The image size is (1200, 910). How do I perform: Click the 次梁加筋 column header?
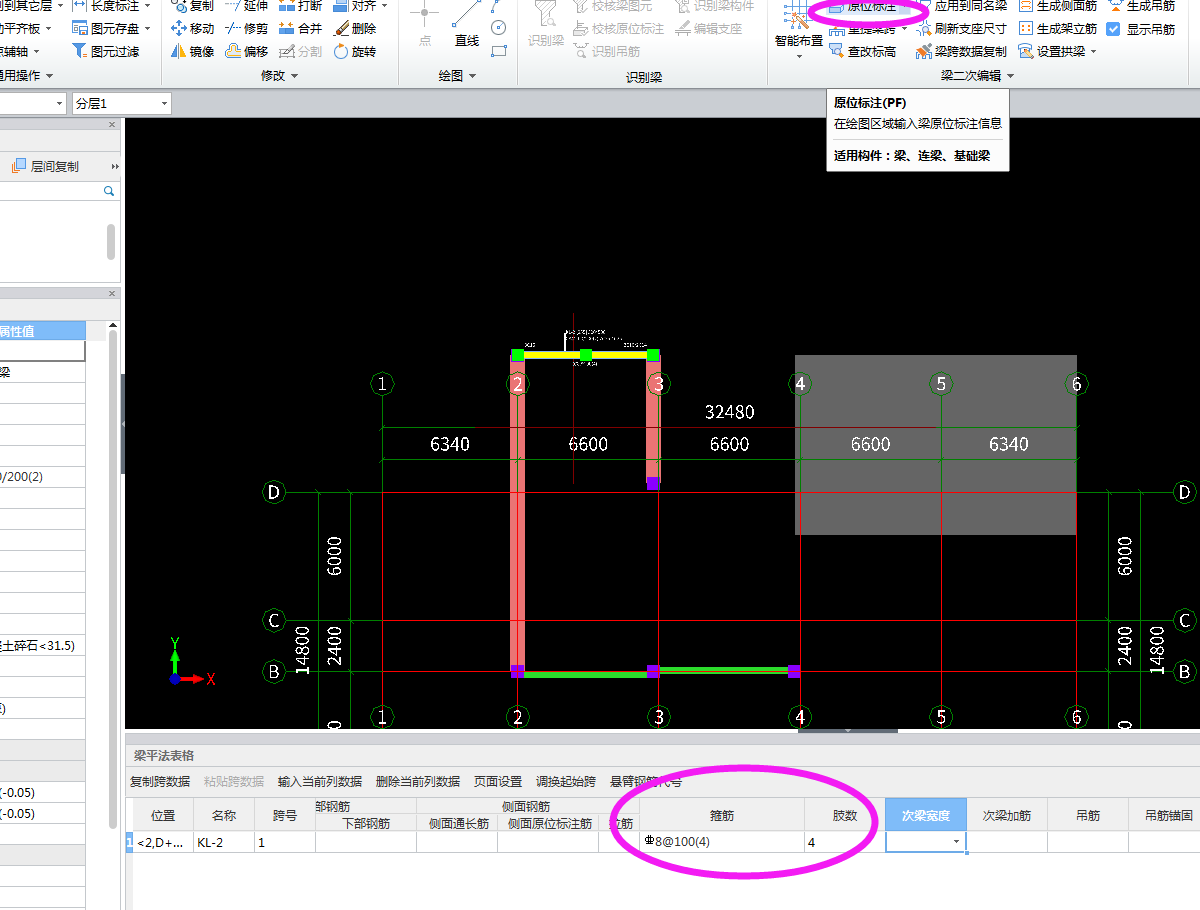point(1007,815)
